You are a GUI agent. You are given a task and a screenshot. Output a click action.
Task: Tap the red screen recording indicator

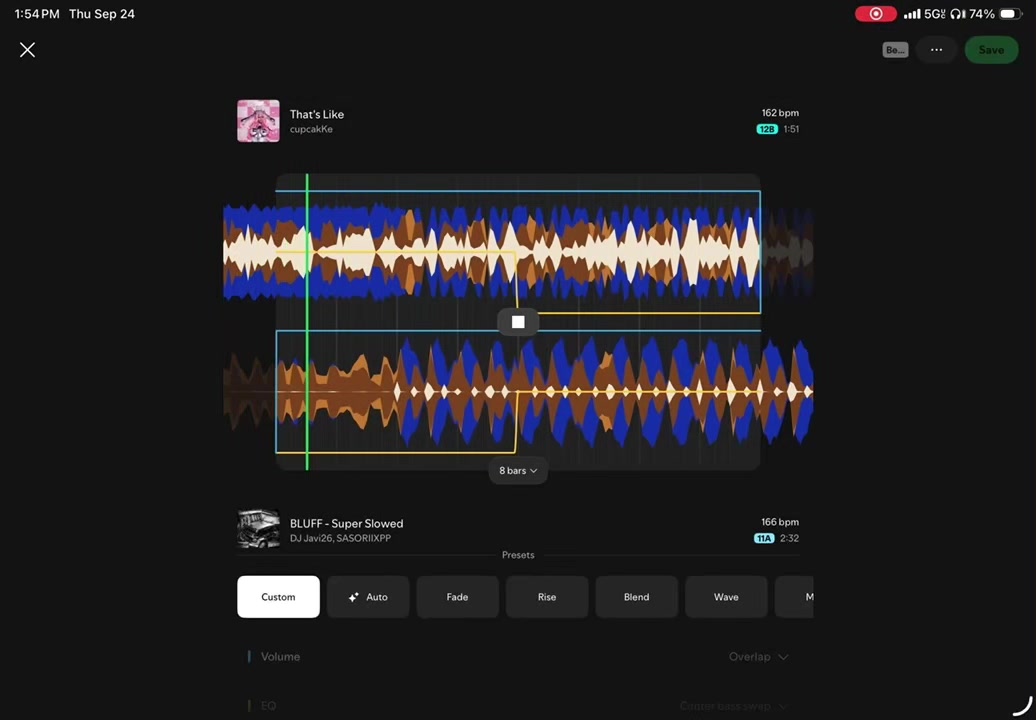[875, 14]
